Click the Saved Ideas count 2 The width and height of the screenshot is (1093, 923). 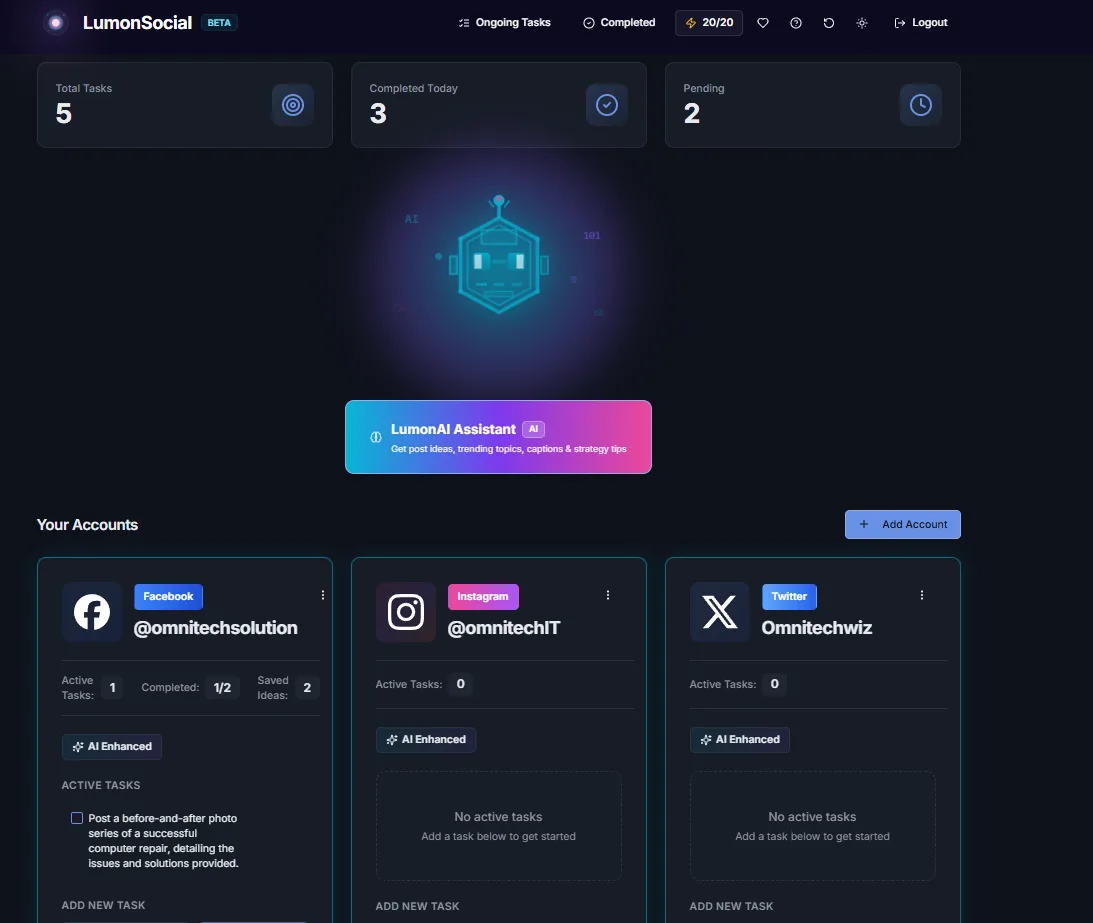point(307,688)
